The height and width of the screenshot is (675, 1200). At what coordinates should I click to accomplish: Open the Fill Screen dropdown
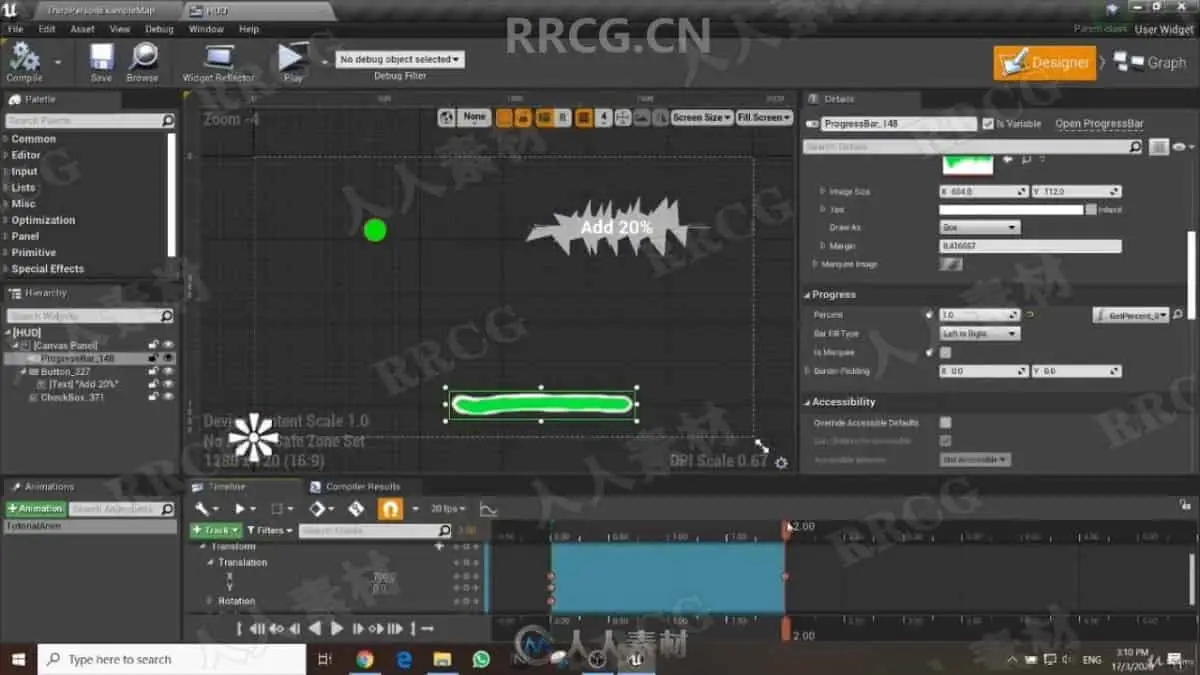(x=764, y=117)
